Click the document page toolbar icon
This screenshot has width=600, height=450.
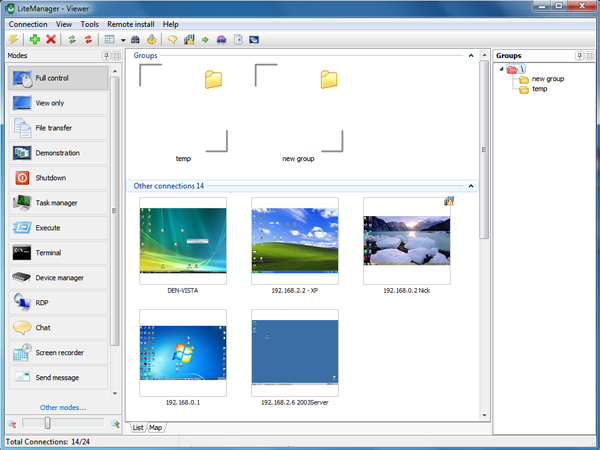[238, 39]
